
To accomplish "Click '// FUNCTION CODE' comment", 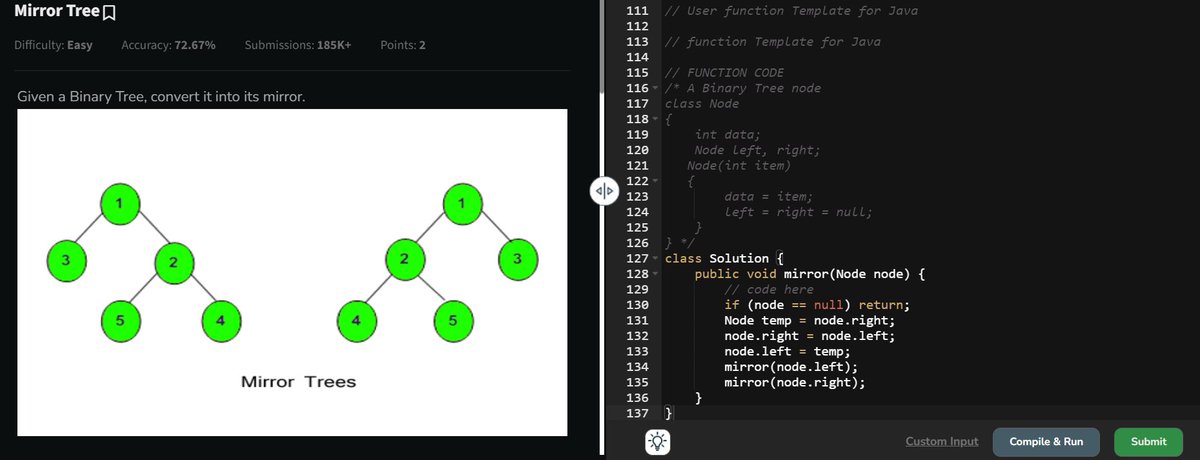I will click(x=724, y=73).
